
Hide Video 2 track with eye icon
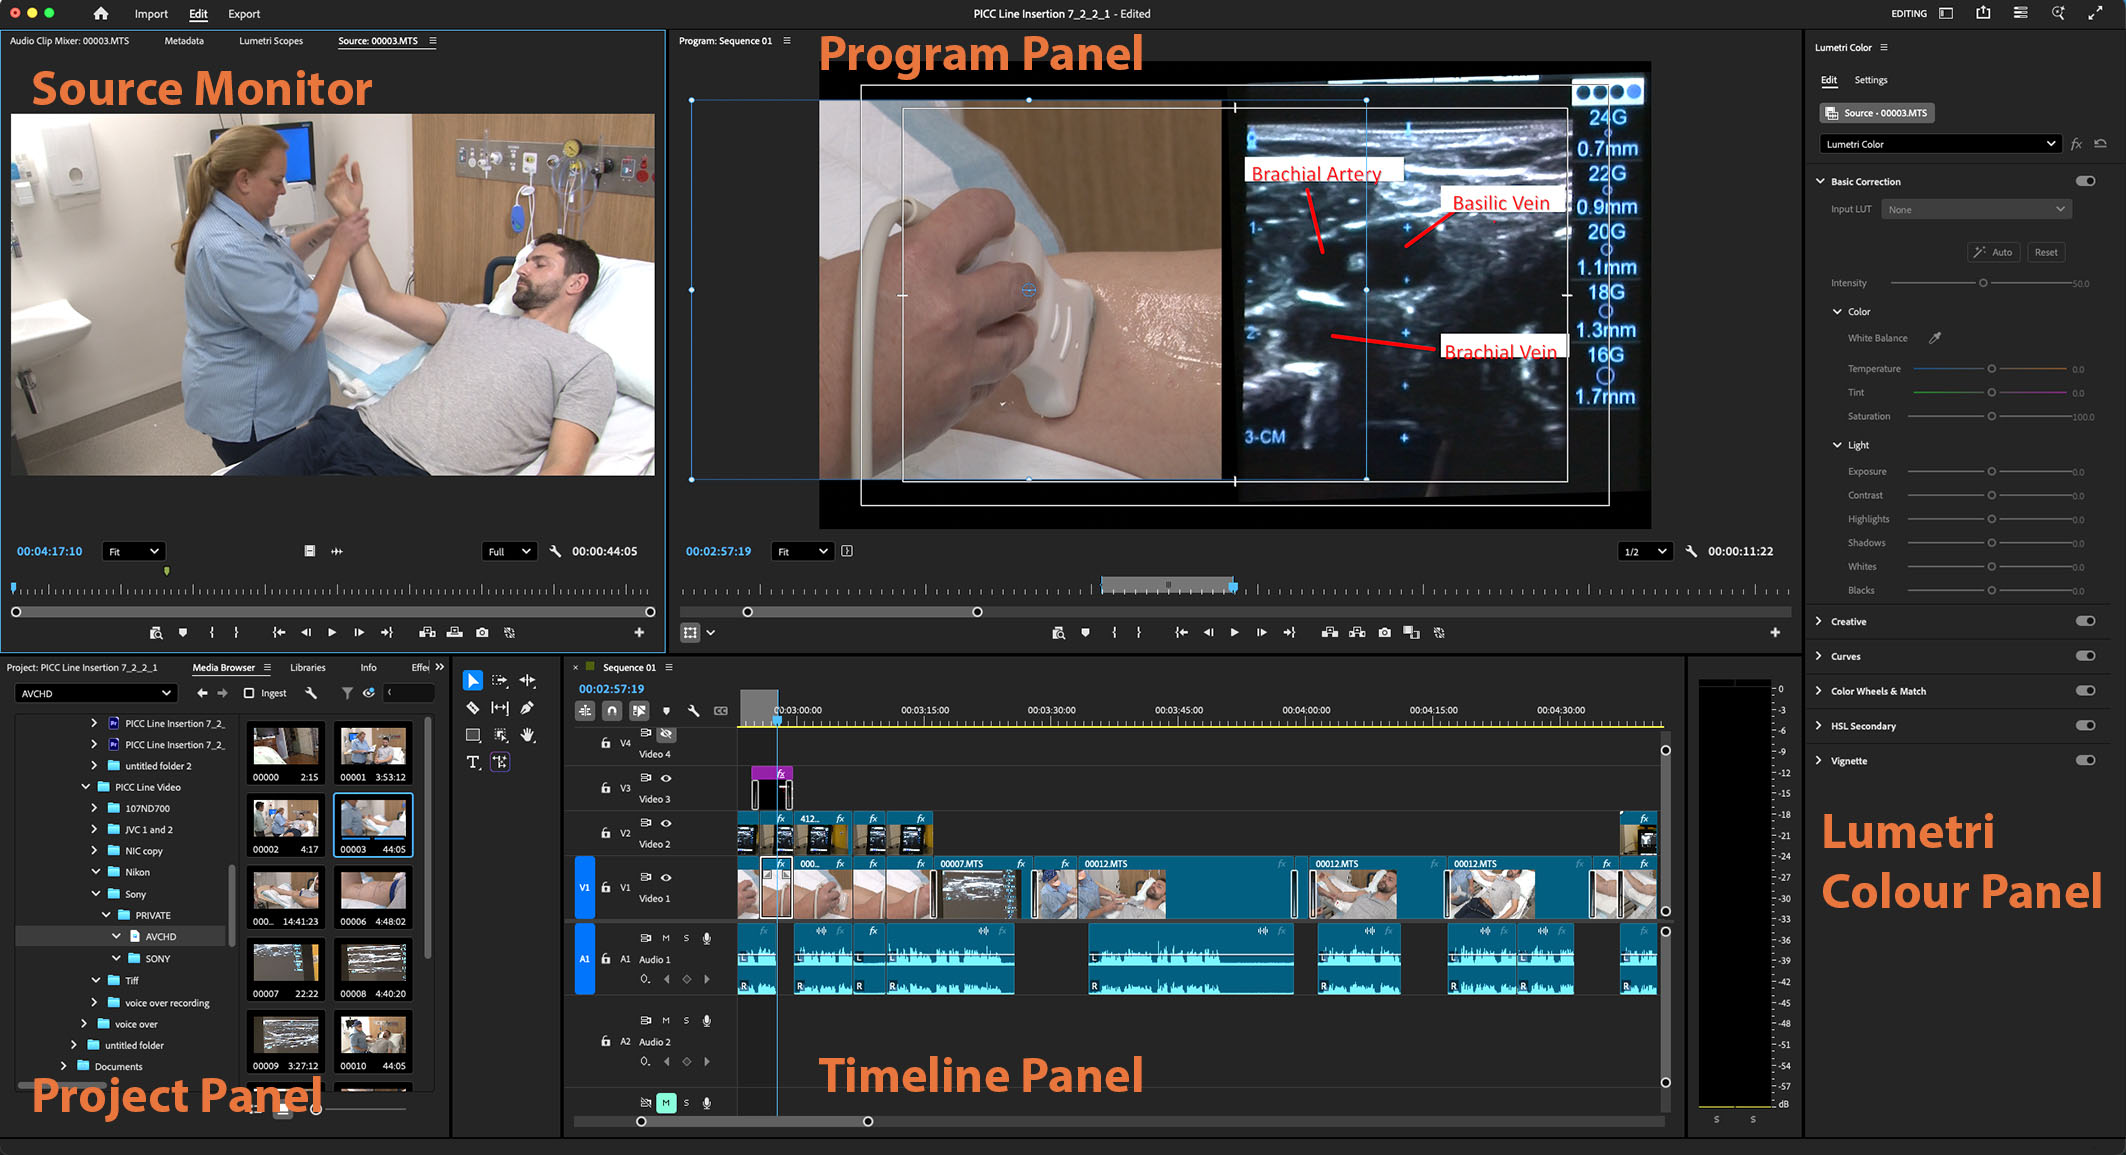point(666,823)
